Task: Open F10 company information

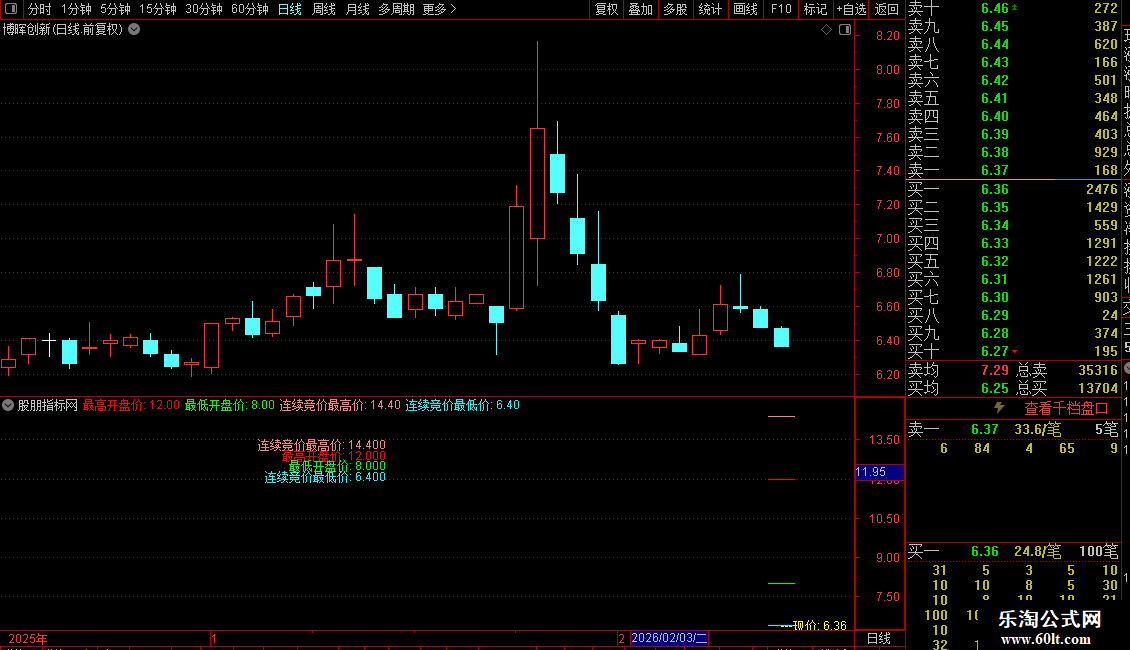Action: pyautogui.click(x=780, y=9)
